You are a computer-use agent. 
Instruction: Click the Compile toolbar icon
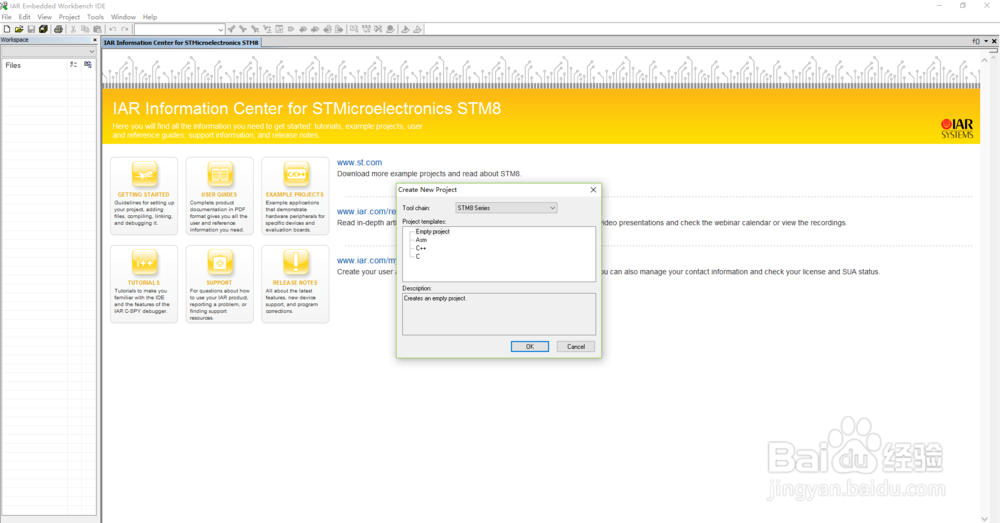pos(353,29)
